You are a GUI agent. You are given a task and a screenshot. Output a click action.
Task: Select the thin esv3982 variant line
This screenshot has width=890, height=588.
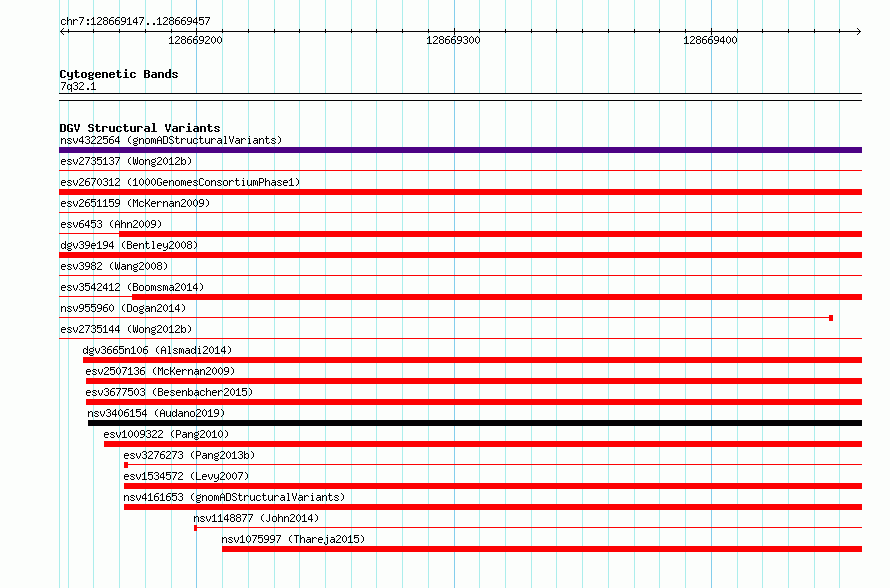tap(460, 275)
